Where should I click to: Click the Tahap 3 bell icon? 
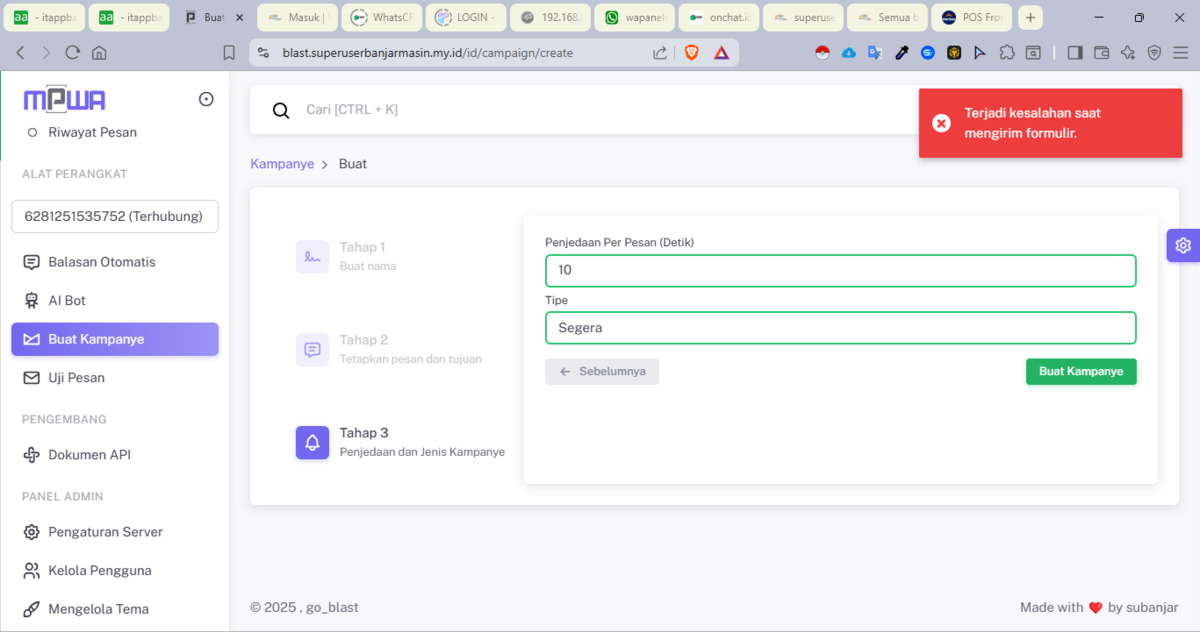click(x=312, y=442)
